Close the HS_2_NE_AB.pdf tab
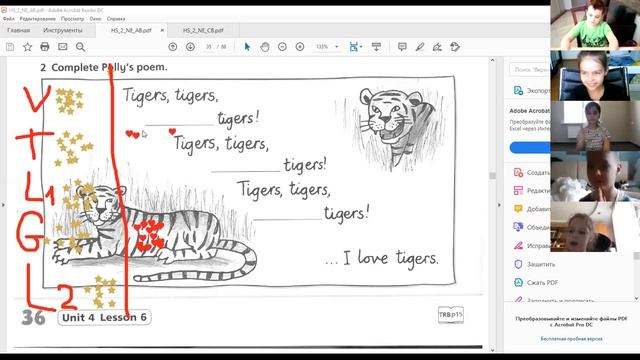 pos(162,31)
